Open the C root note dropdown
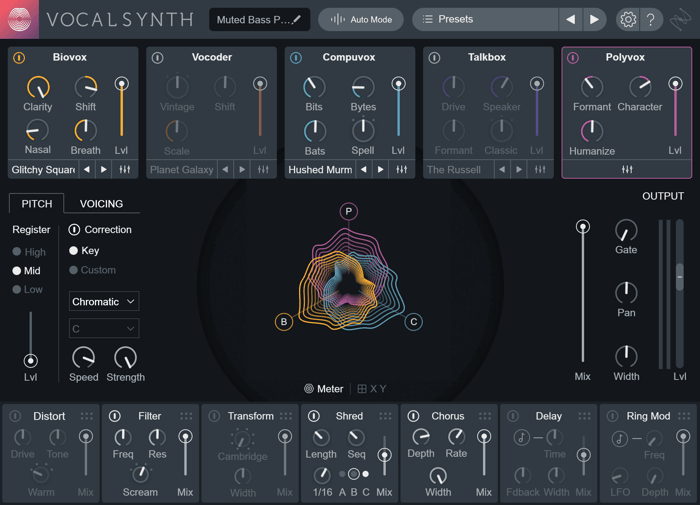This screenshot has height=505, width=700. coord(104,329)
